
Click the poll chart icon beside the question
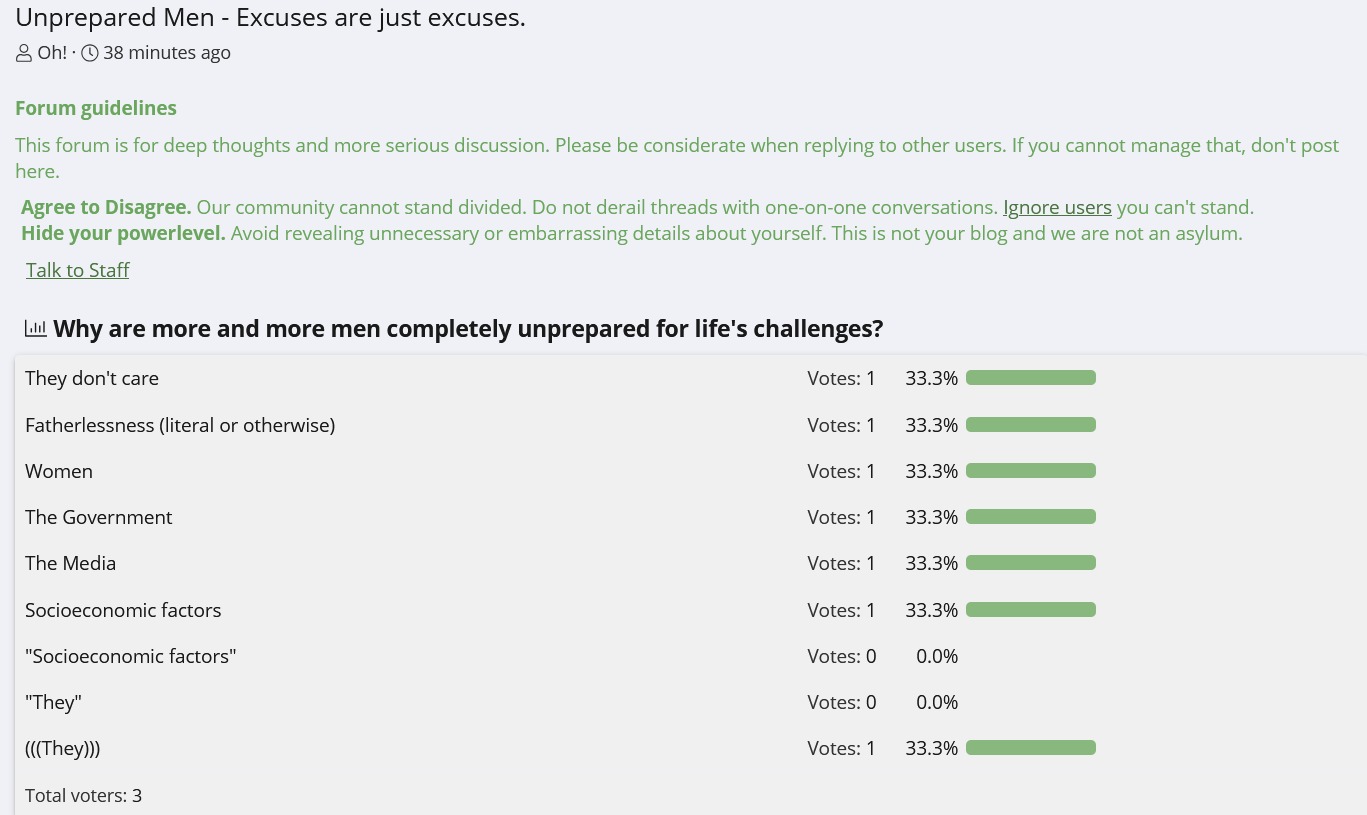tap(36, 328)
